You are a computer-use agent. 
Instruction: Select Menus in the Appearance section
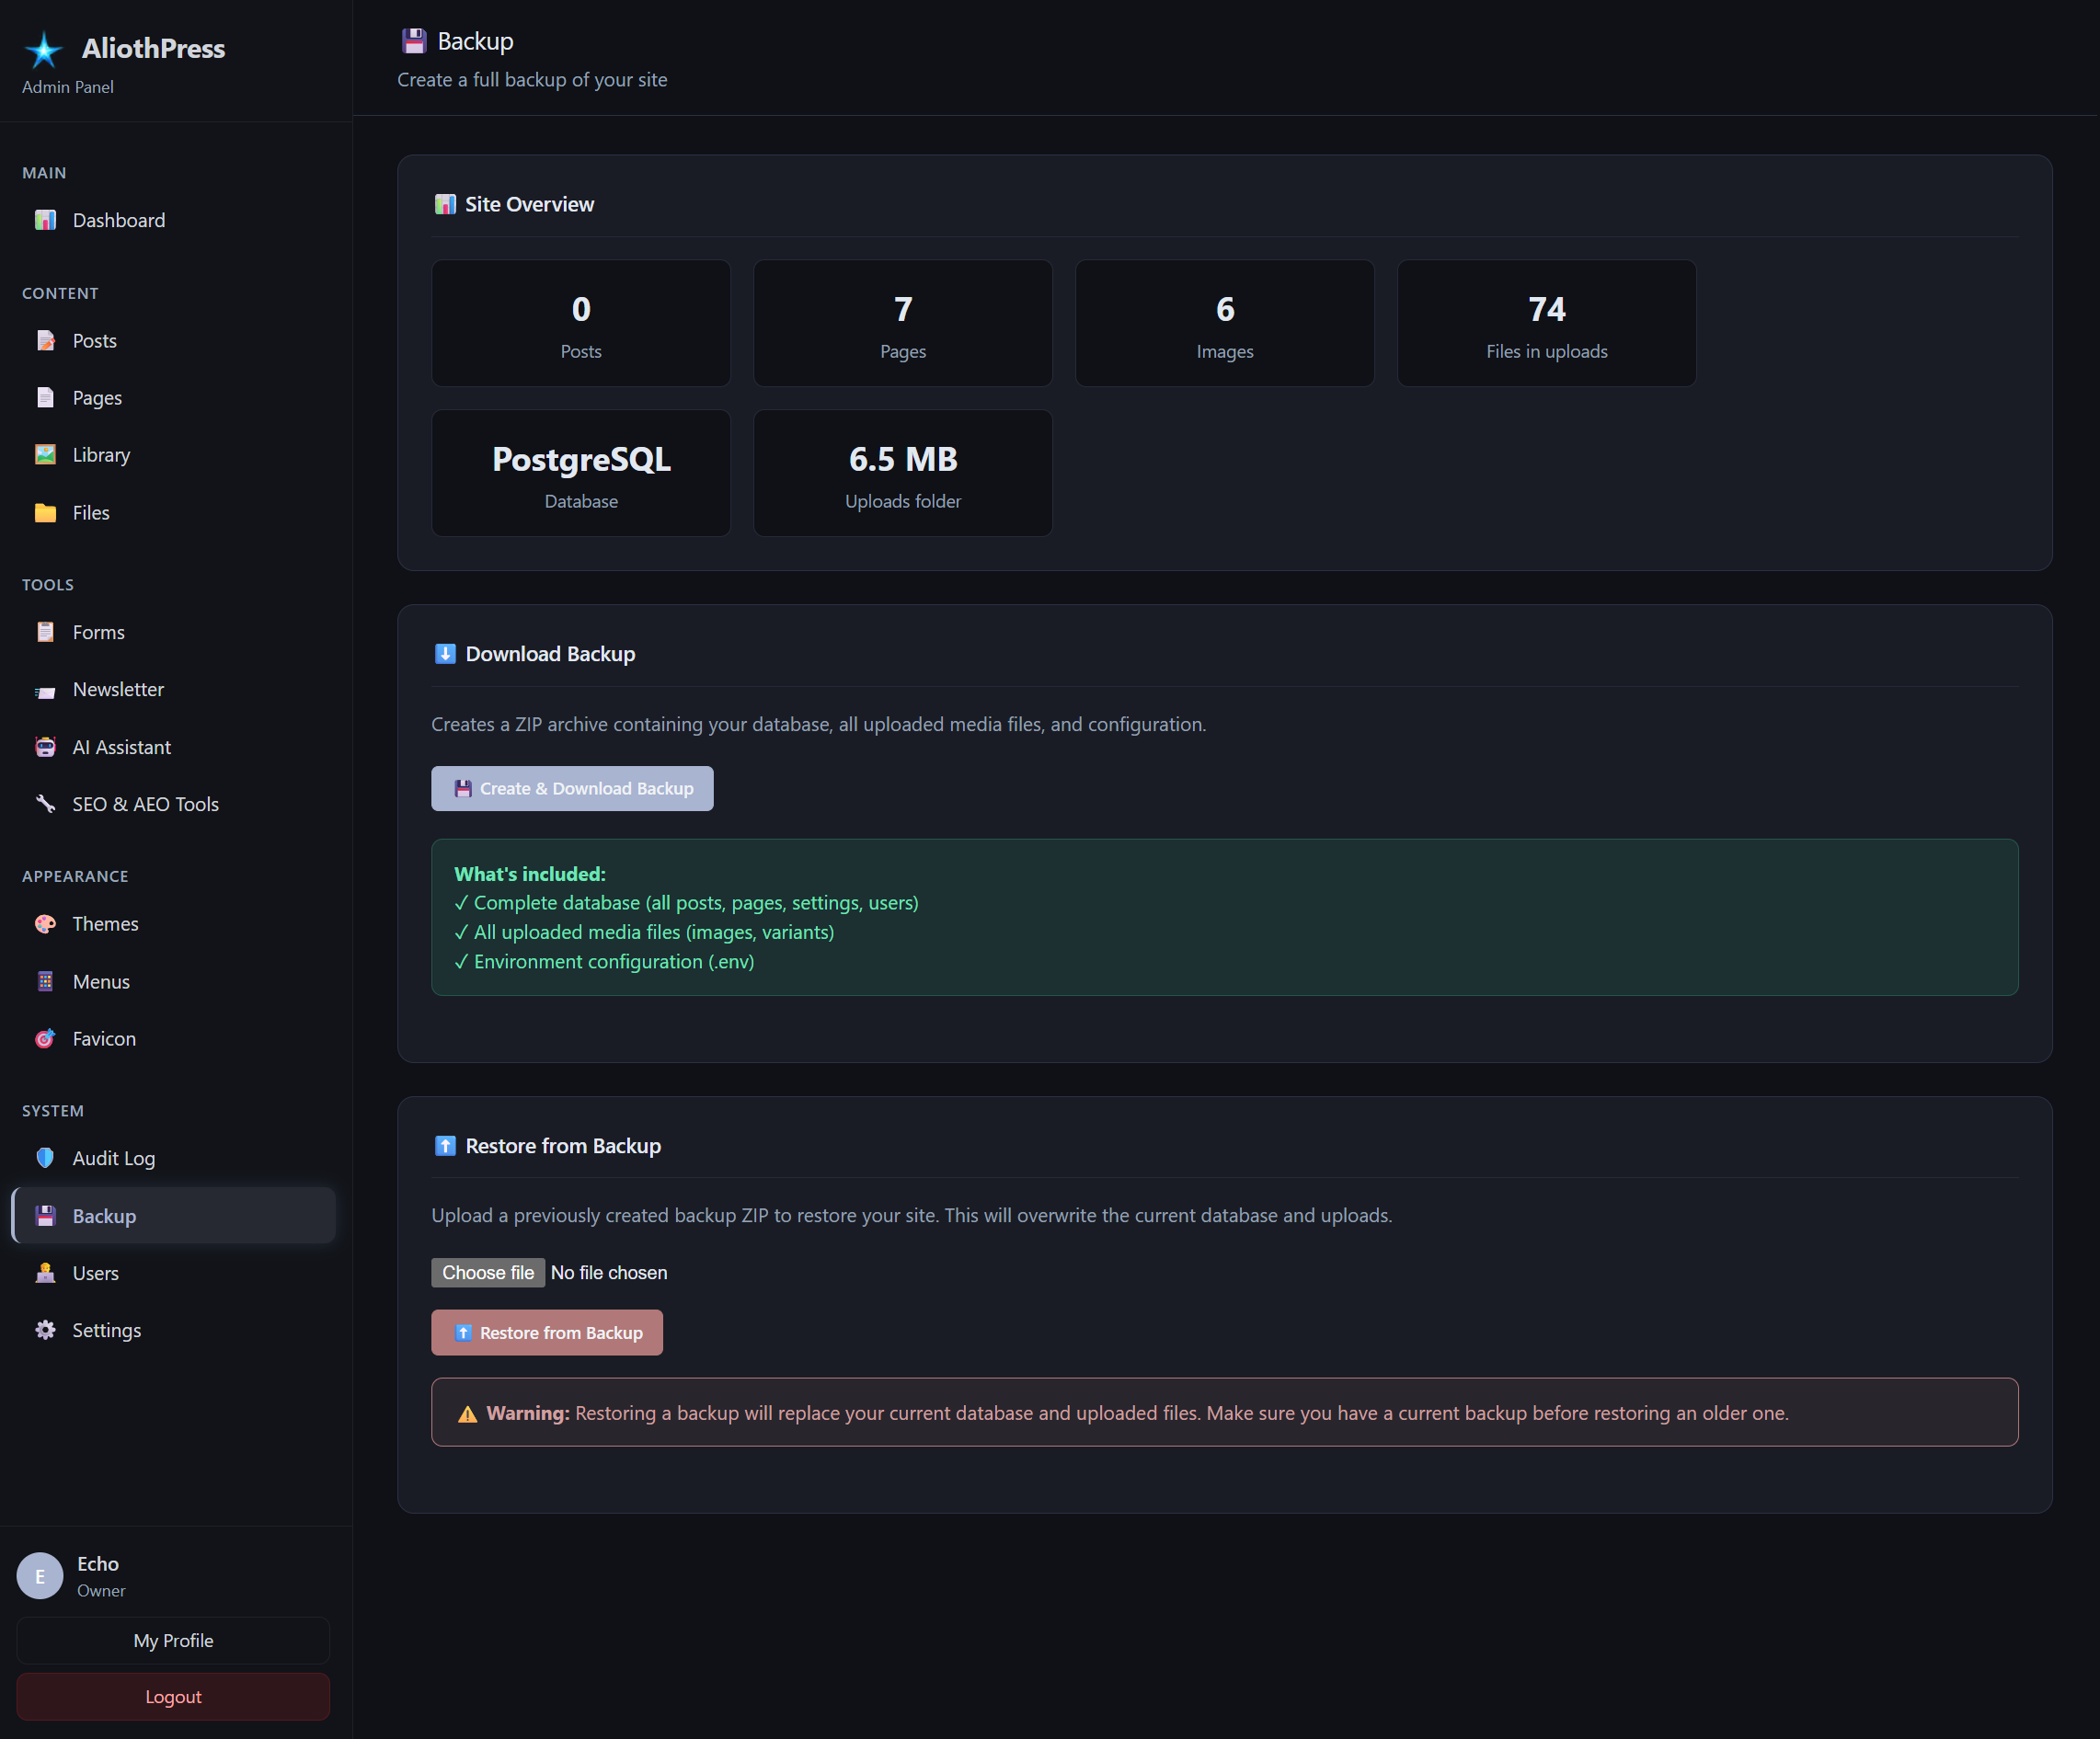point(101,982)
